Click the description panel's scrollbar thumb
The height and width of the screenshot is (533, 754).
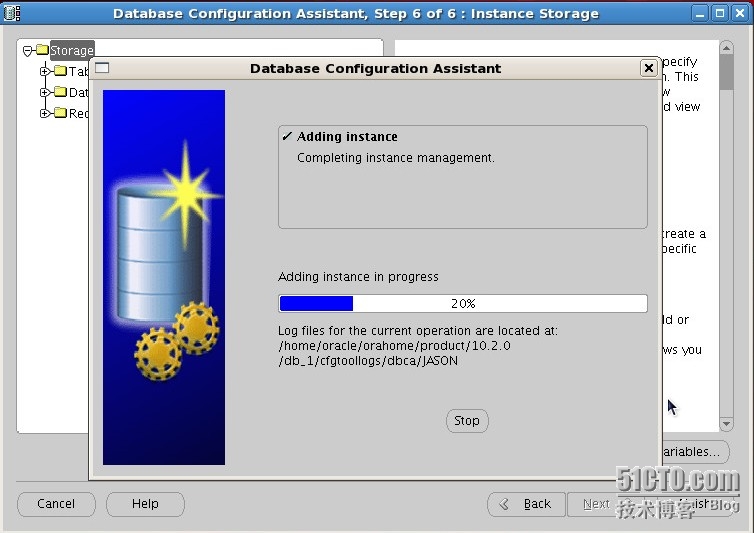(x=726, y=72)
